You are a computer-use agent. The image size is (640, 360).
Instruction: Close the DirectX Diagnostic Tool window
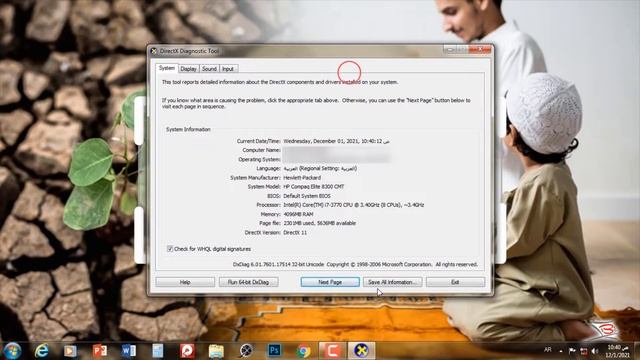(x=480, y=50)
